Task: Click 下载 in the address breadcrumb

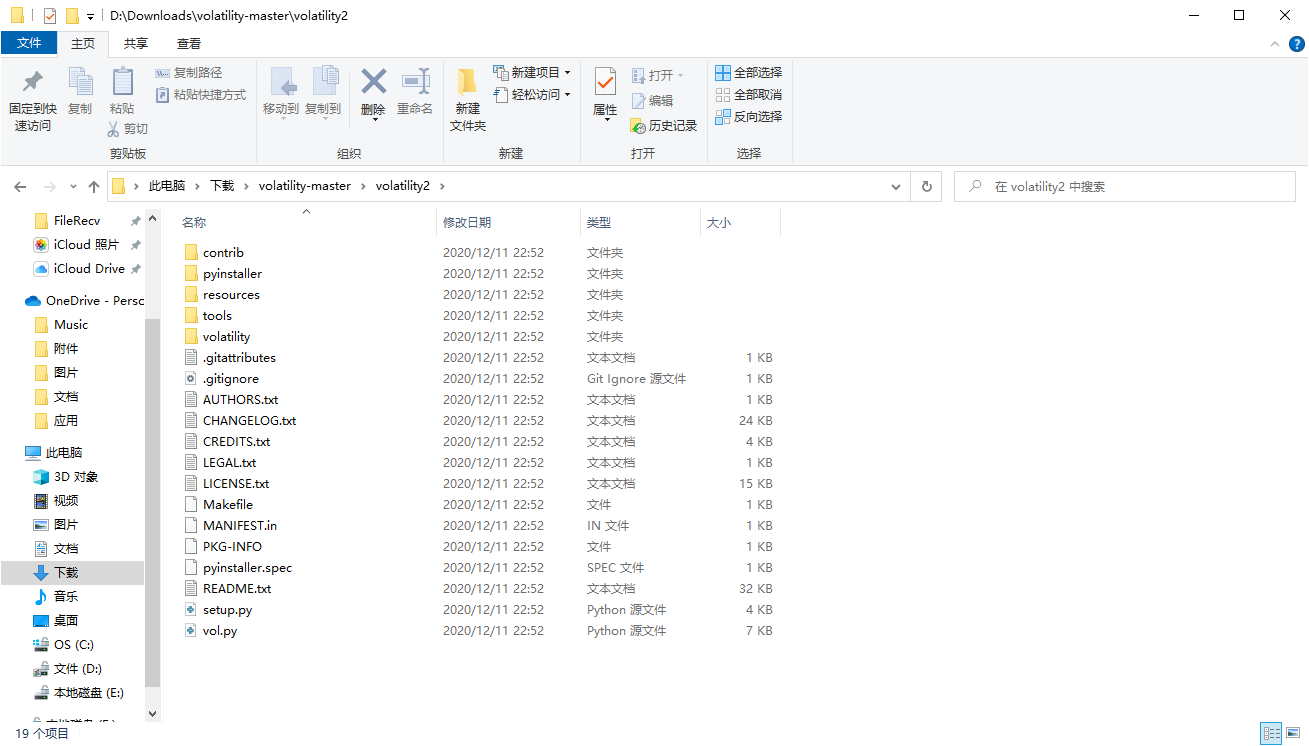Action: [222, 186]
